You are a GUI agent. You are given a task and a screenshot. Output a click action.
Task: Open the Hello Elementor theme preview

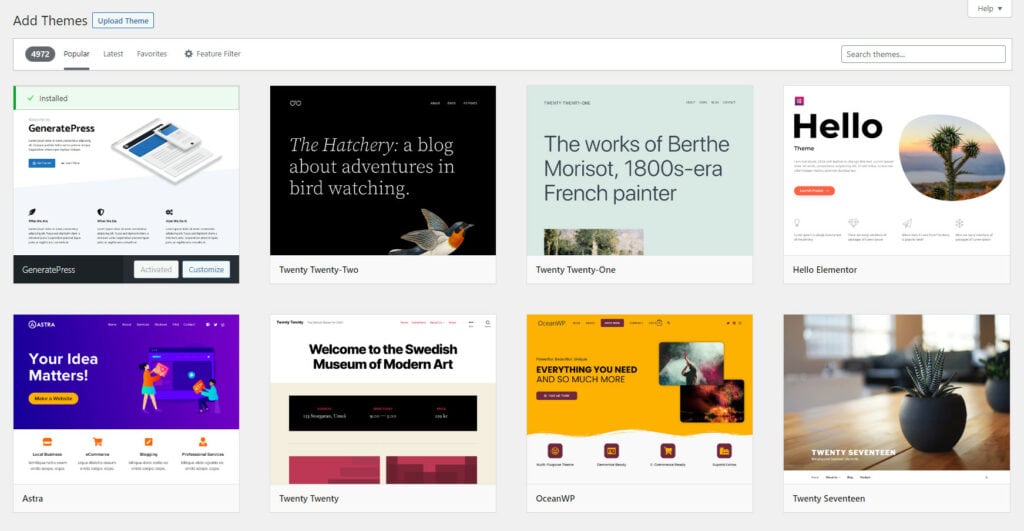897,170
